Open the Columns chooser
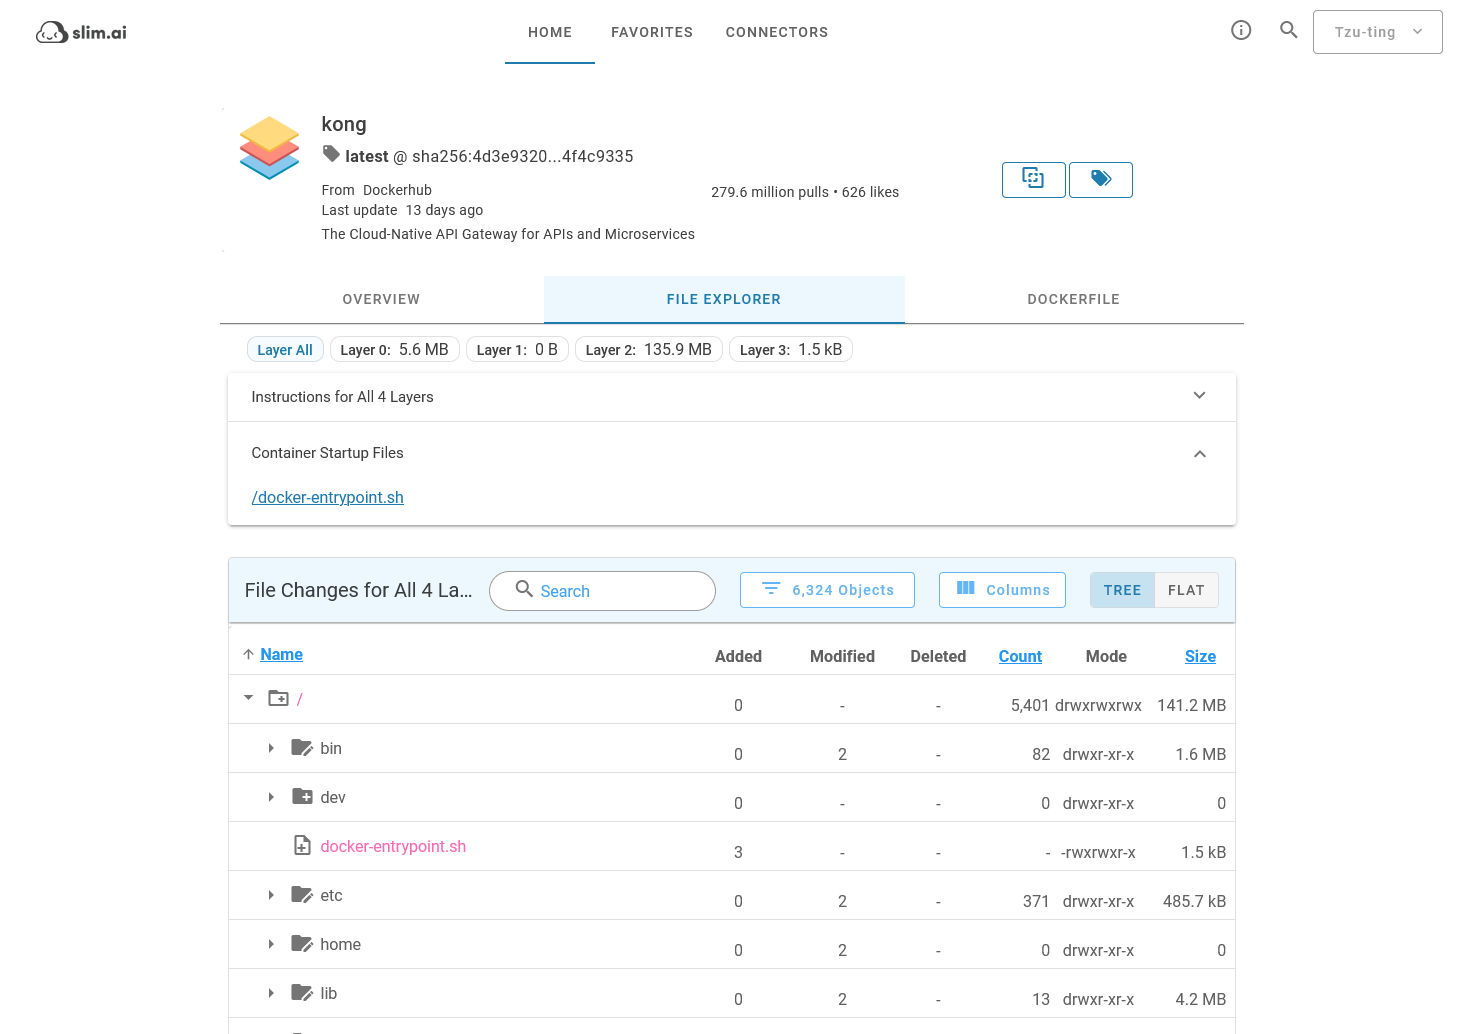The width and height of the screenshot is (1463, 1034). (1002, 590)
